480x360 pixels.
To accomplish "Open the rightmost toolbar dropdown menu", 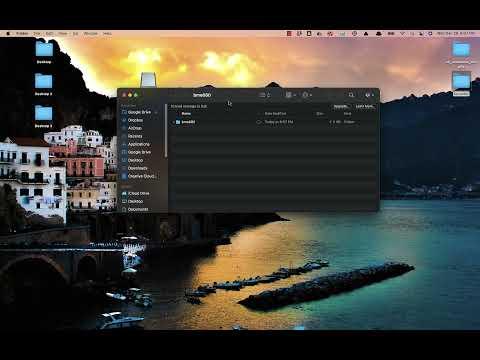I will tap(369, 95).
